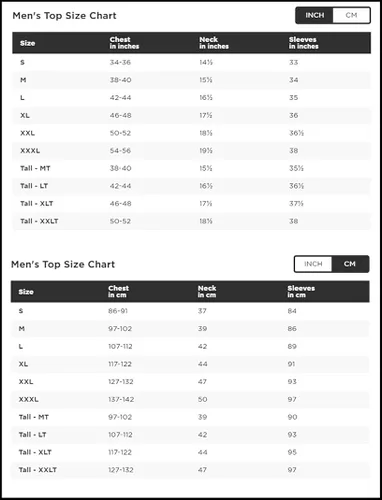
Task: Switch the upper chart toggle to CM
Action: 351,15
